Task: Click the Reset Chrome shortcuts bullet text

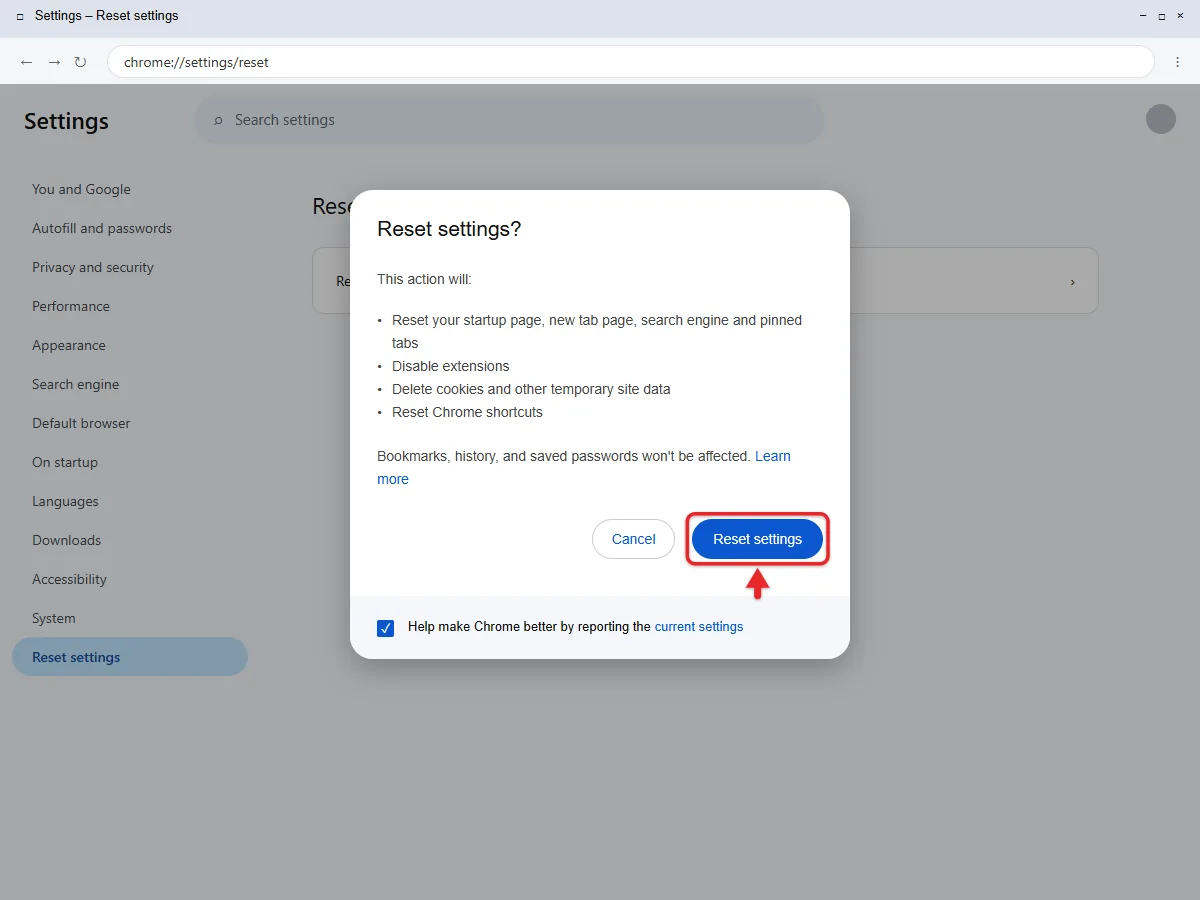Action: point(467,412)
